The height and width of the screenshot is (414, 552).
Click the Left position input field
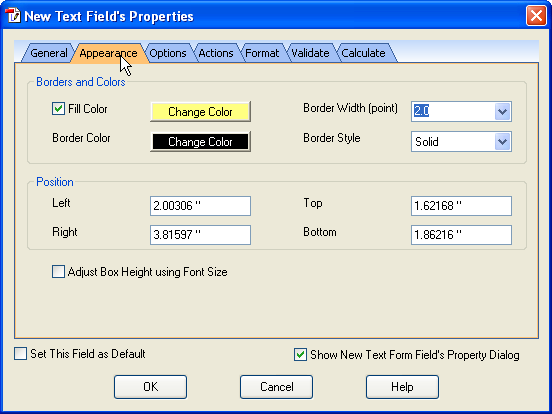tap(200, 206)
